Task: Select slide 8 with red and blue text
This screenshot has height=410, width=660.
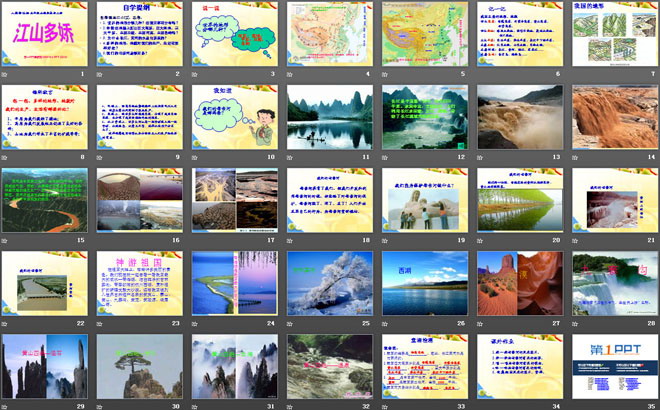Action: [x=45, y=117]
